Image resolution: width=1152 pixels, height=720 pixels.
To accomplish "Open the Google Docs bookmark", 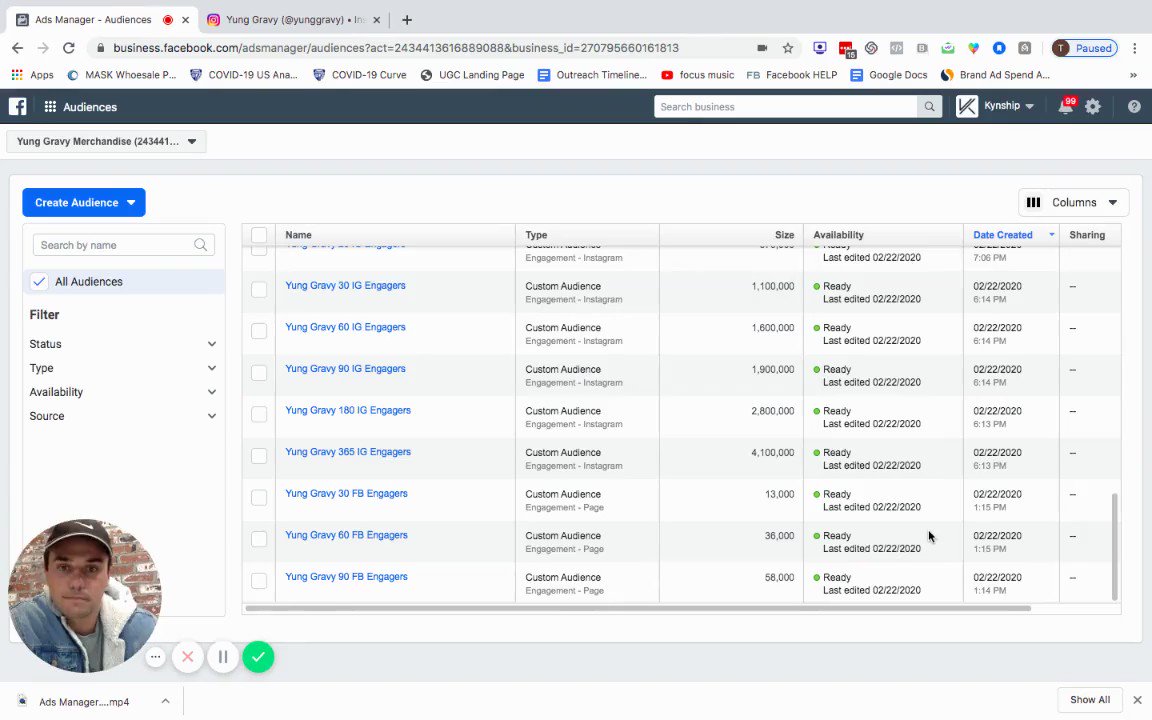I will (889, 75).
